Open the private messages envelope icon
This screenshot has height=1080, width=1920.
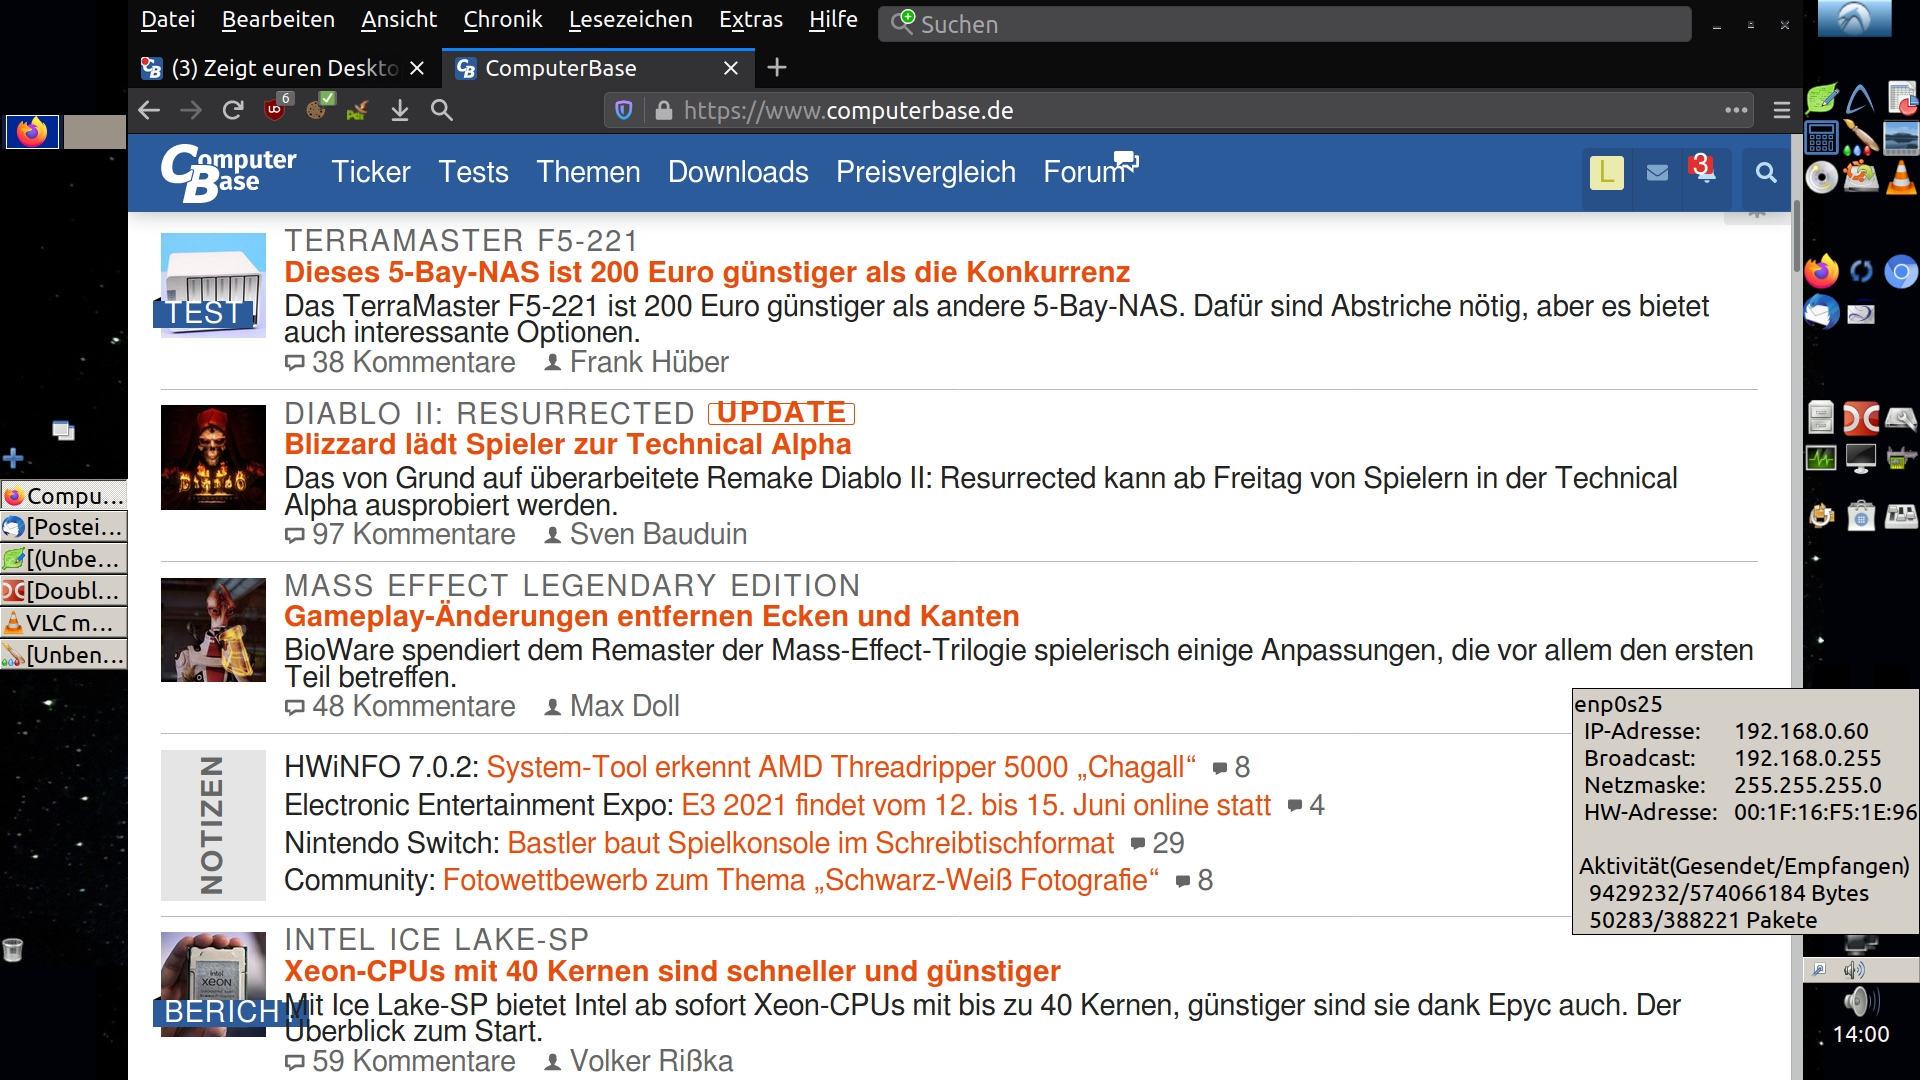pos(1657,173)
